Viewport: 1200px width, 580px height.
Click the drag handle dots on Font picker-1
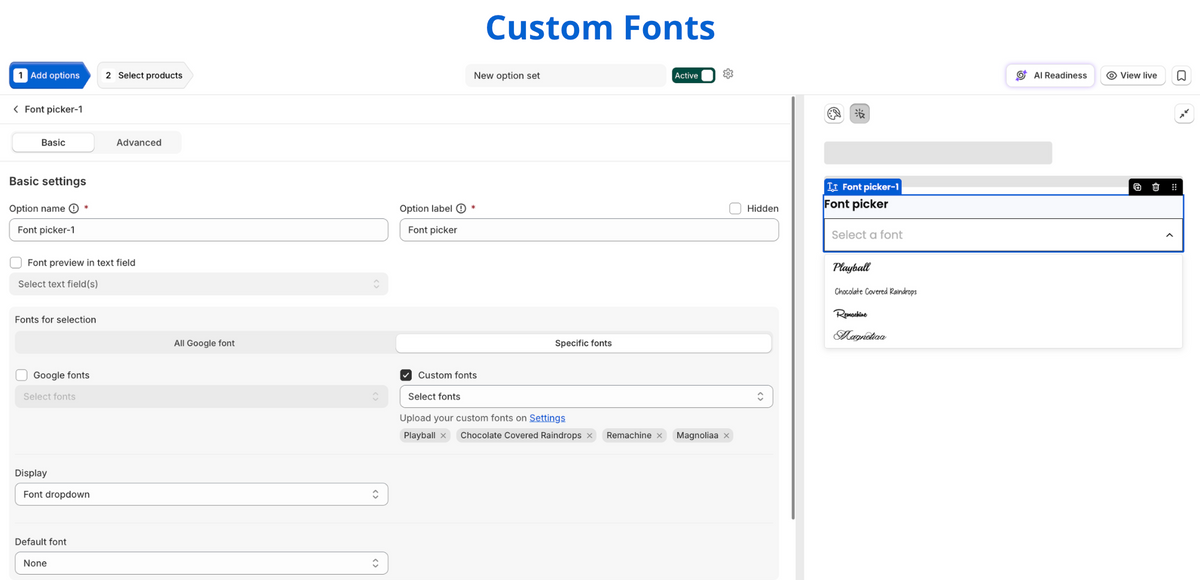pos(1174,187)
